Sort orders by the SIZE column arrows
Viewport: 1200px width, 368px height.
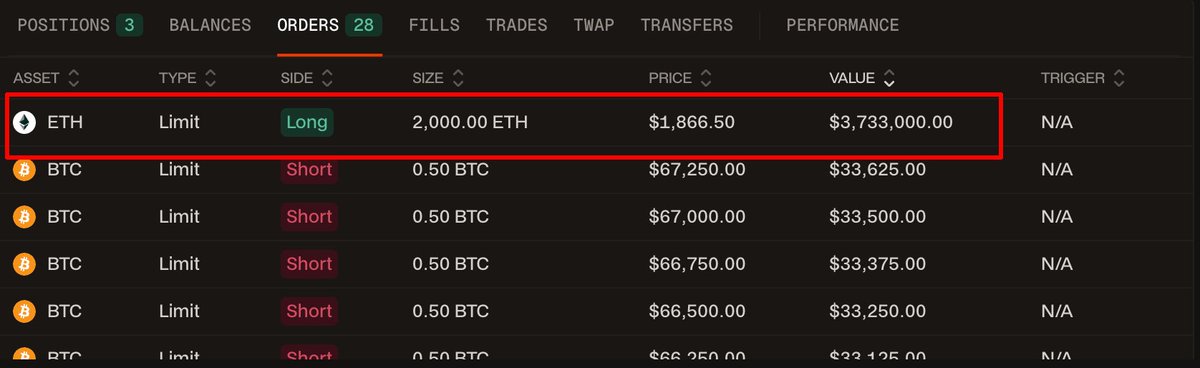click(458, 77)
